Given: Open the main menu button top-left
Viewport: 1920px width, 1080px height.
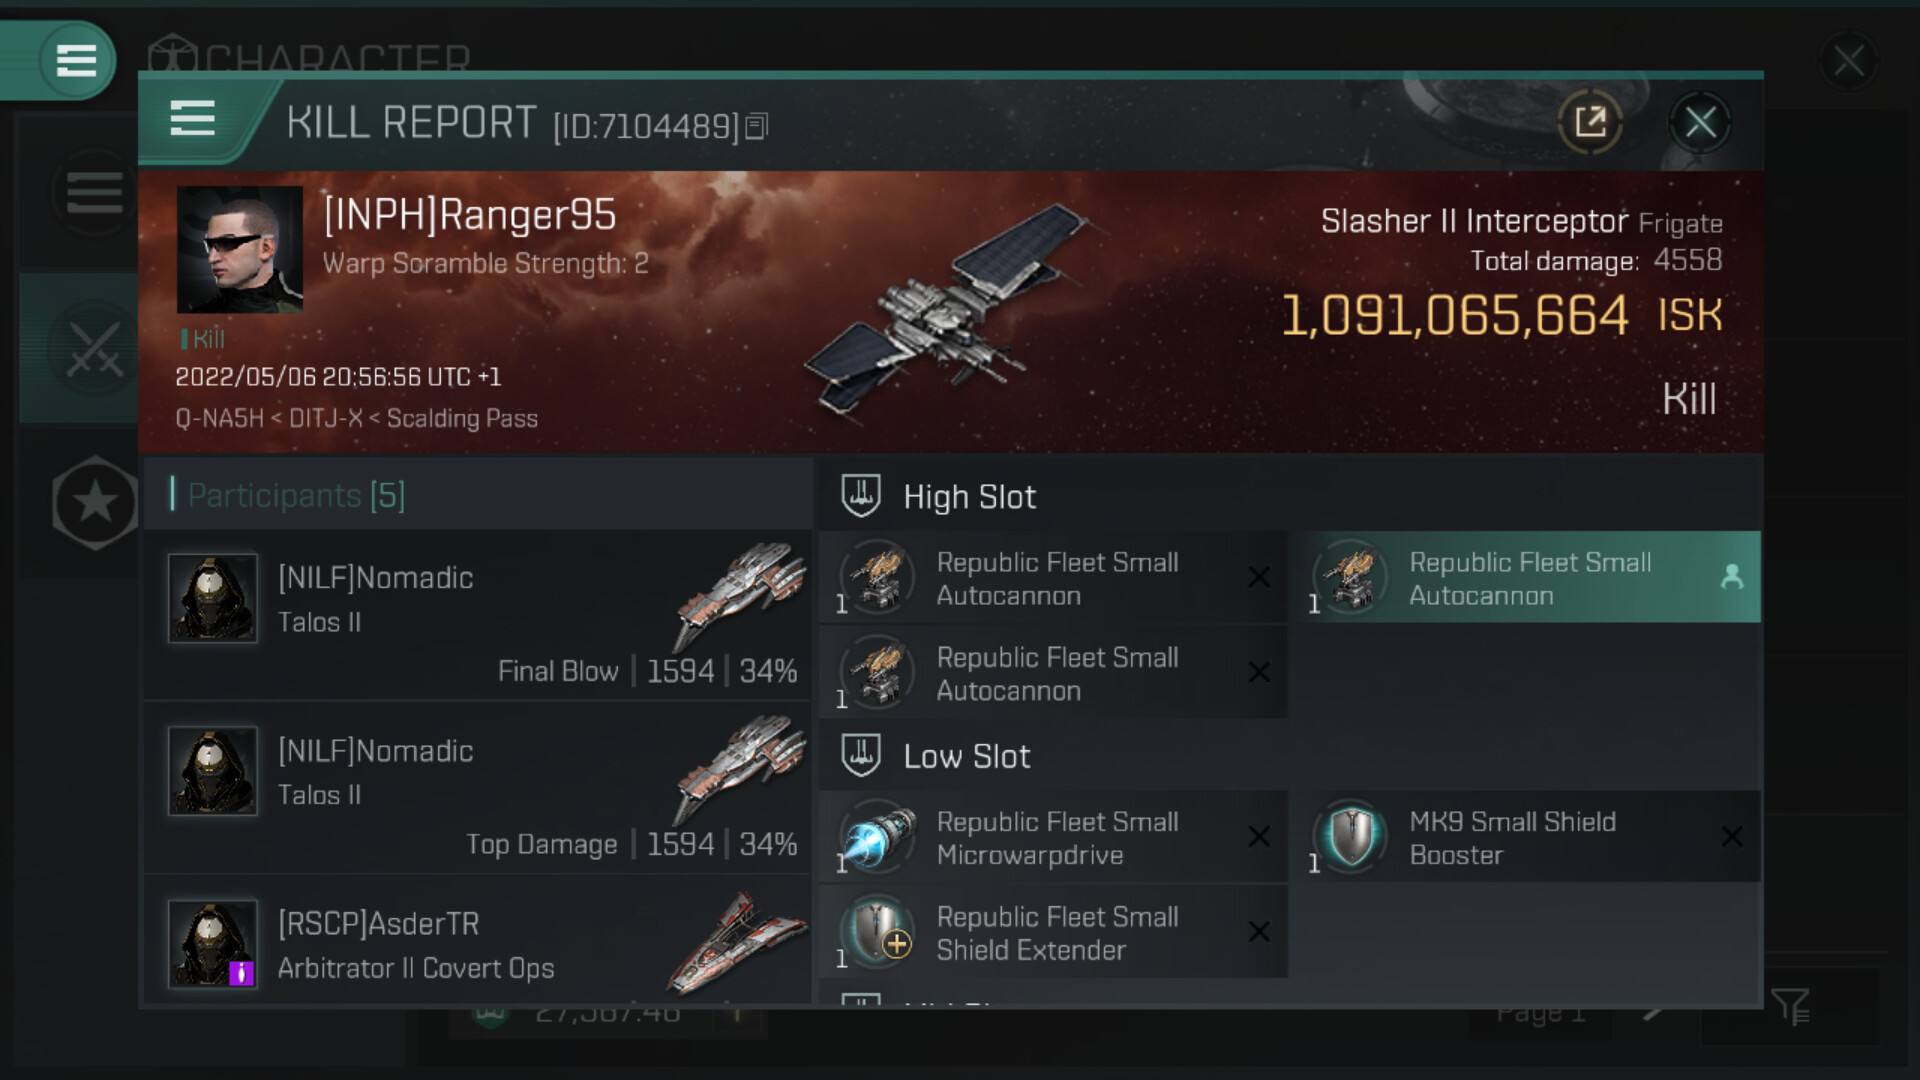Looking at the screenshot, I should point(75,60).
